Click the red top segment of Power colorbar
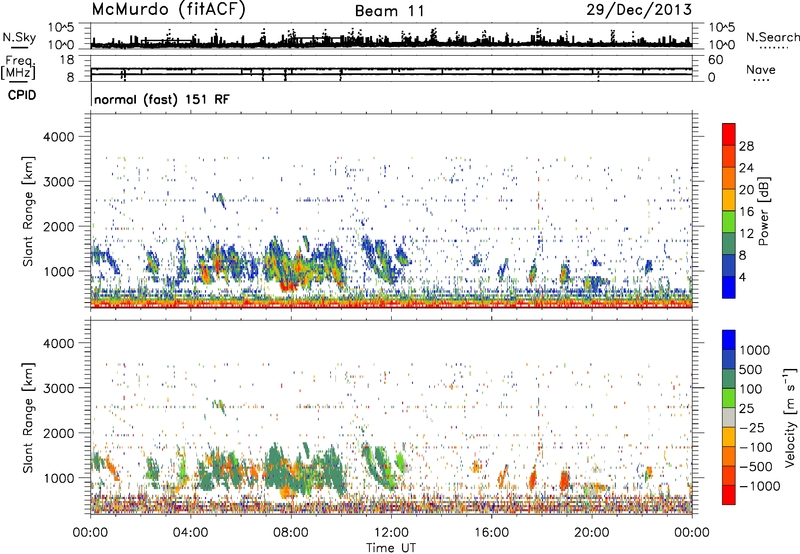This screenshot has width=800, height=554. click(x=729, y=134)
